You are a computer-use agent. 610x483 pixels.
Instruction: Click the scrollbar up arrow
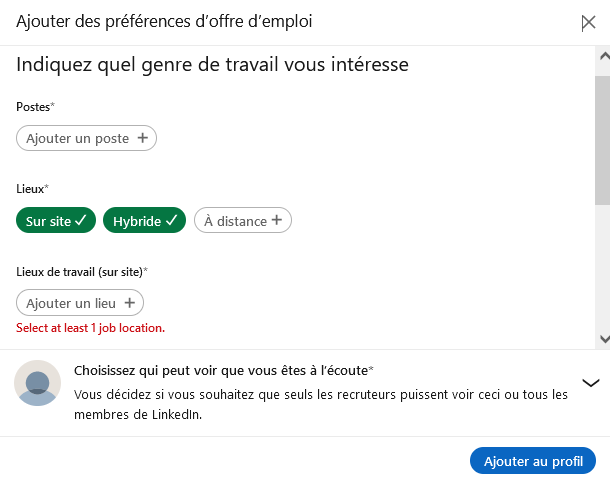602,58
